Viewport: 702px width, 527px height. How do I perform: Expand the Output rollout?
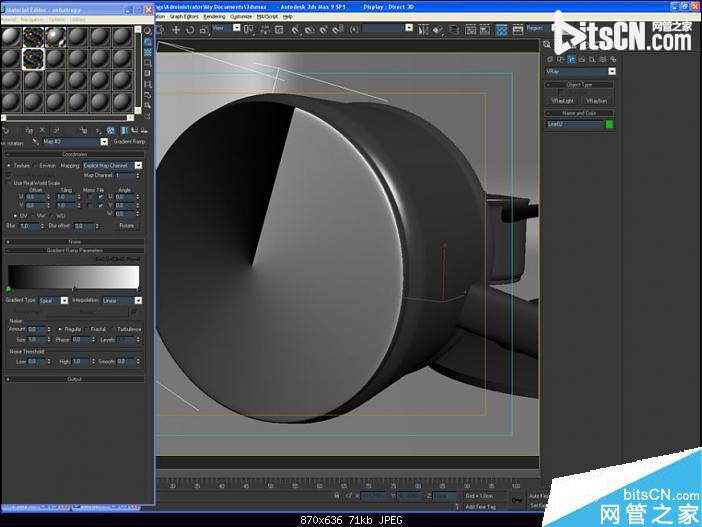pyautogui.click(x=75, y=379)
